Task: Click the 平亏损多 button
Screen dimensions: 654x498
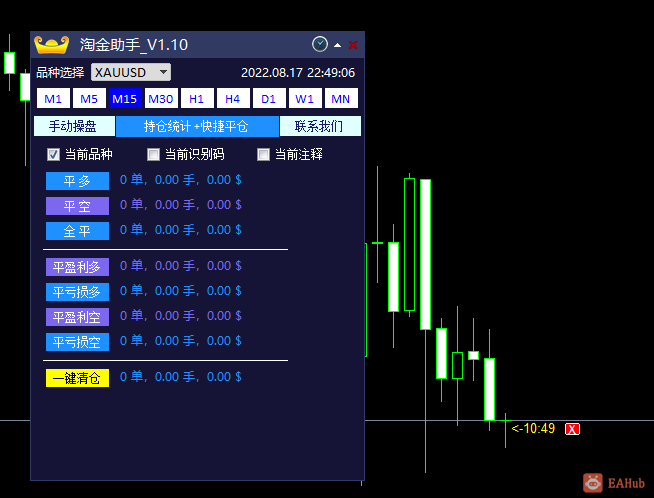Action: pos(77,292)
